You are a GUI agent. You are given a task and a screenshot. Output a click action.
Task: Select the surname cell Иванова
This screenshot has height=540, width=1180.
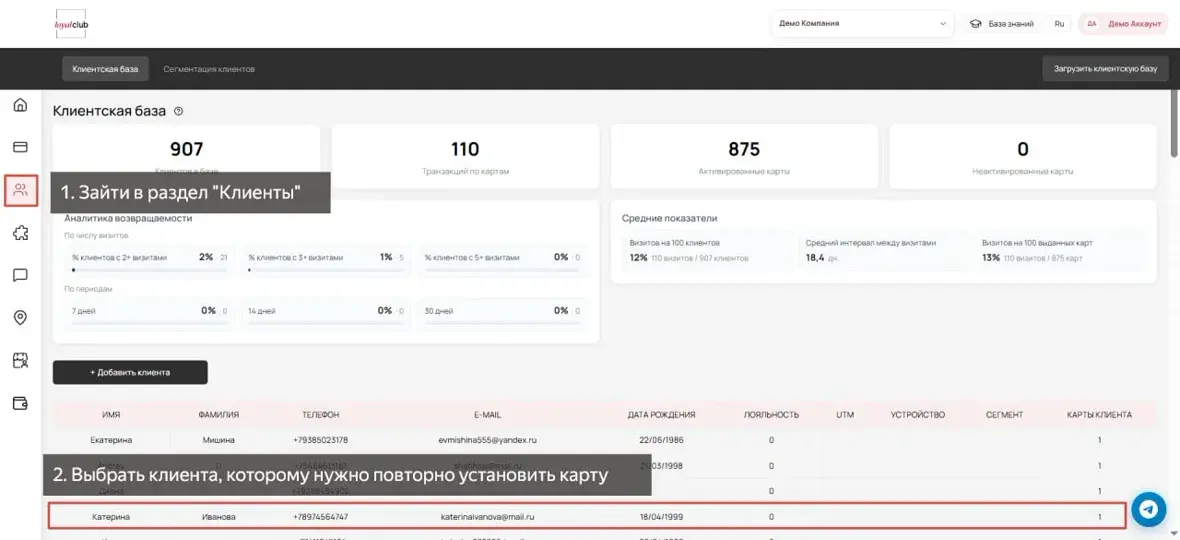[x=218, y=517]
